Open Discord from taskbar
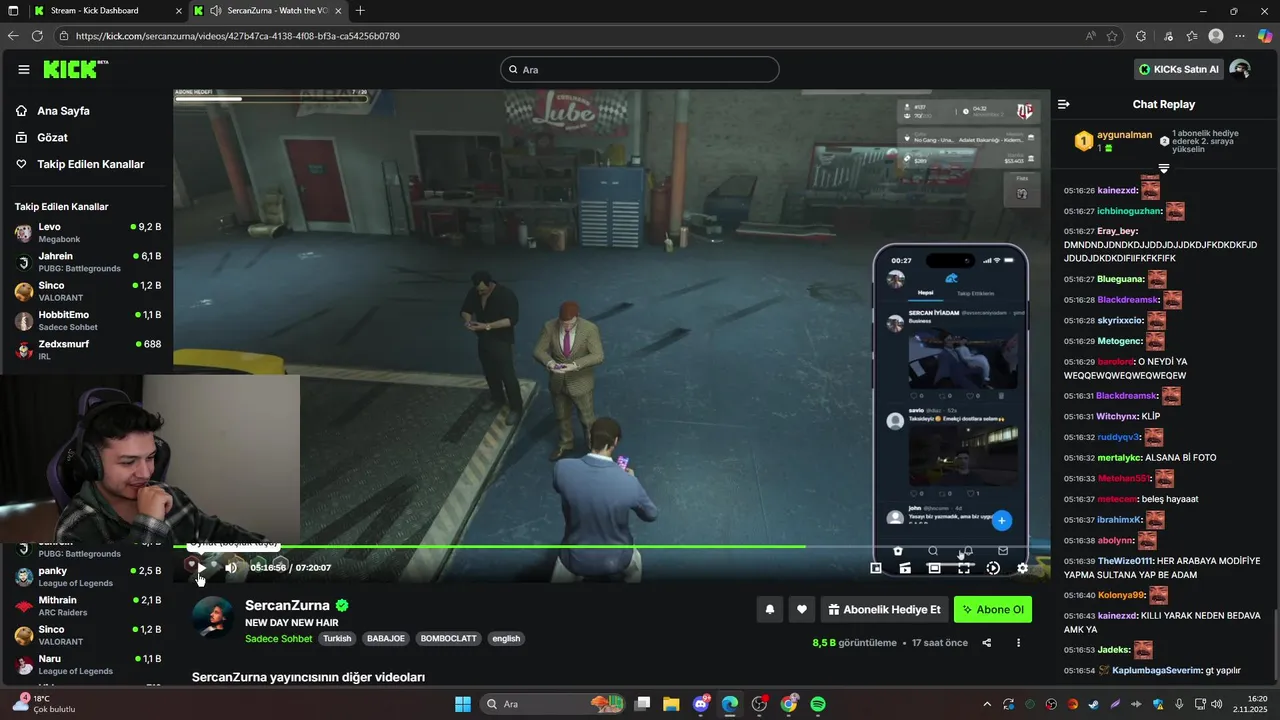The height and width of the screenshot is (720, 1280). (x=701, y=704)
